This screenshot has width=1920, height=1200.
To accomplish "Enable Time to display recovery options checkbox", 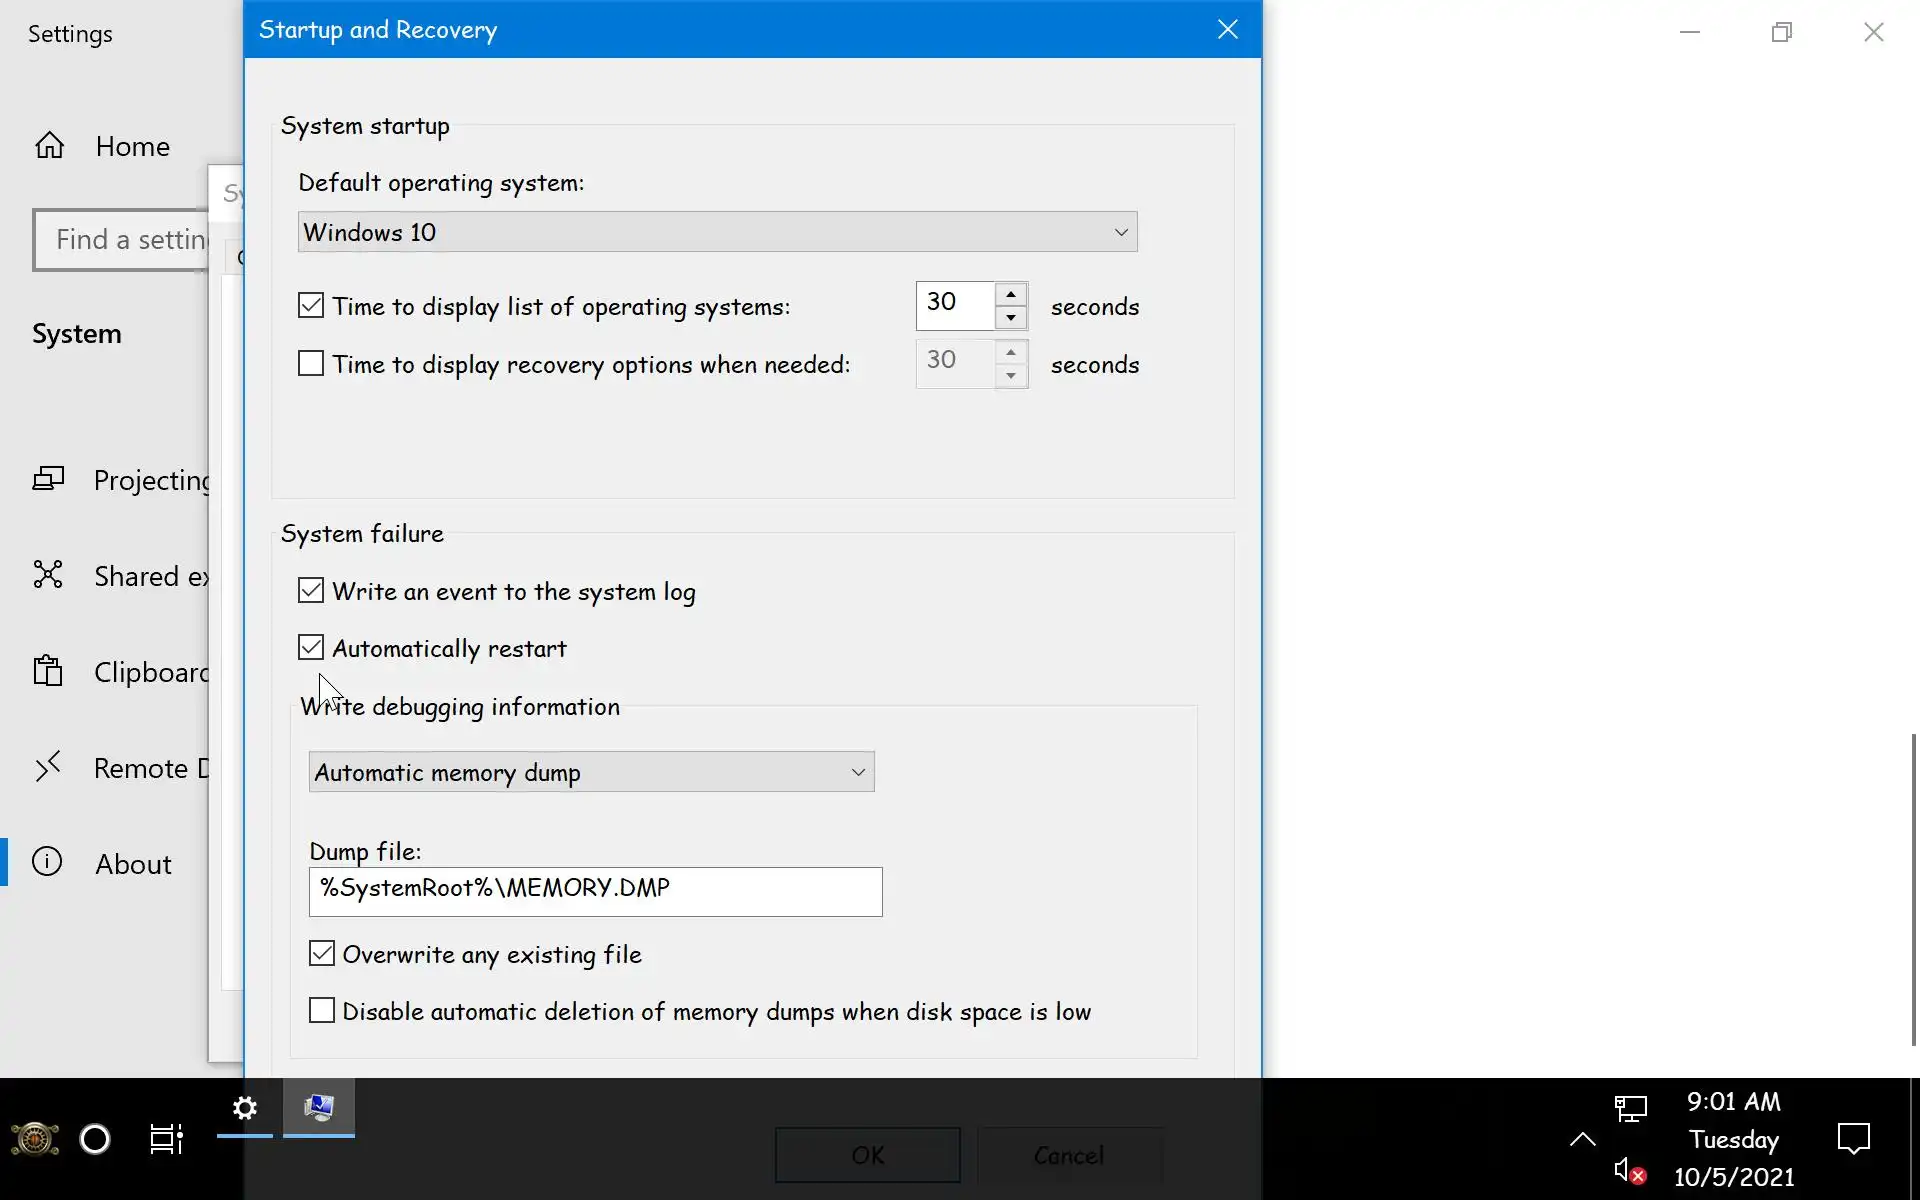I will [311, 364].
